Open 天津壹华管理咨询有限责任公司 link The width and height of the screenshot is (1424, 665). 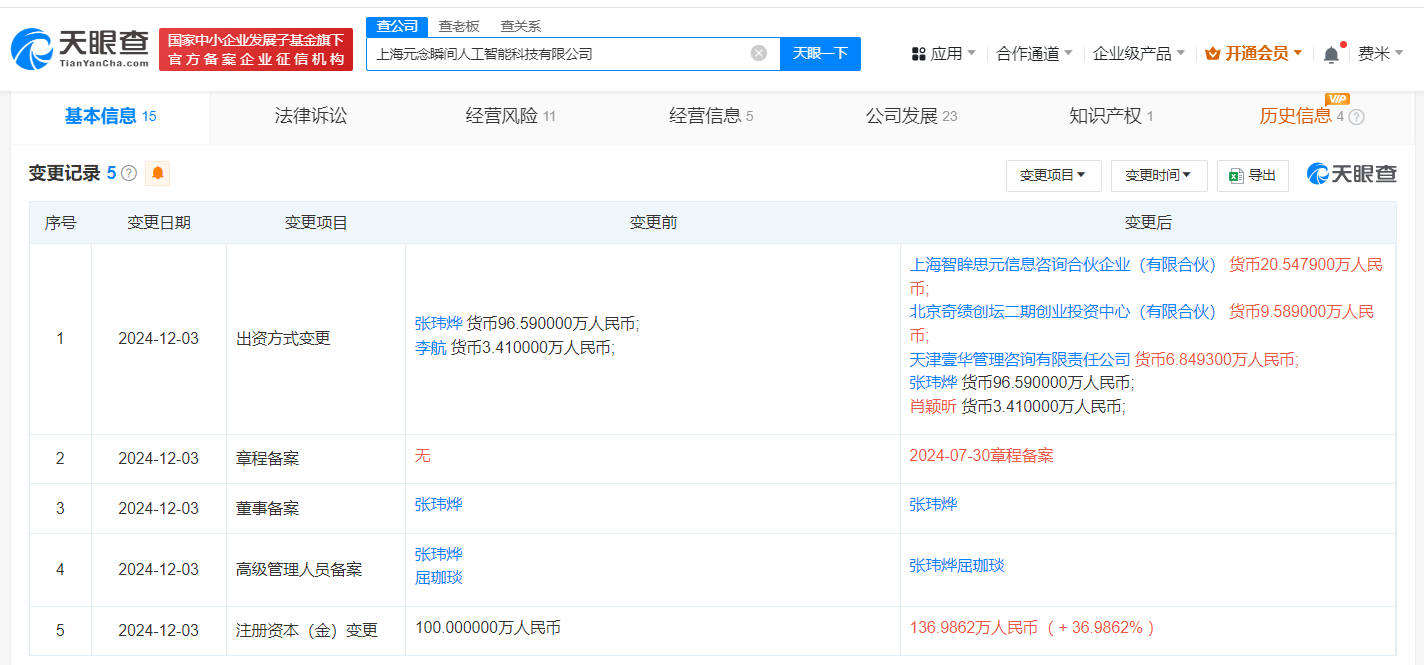point(1020,359)
